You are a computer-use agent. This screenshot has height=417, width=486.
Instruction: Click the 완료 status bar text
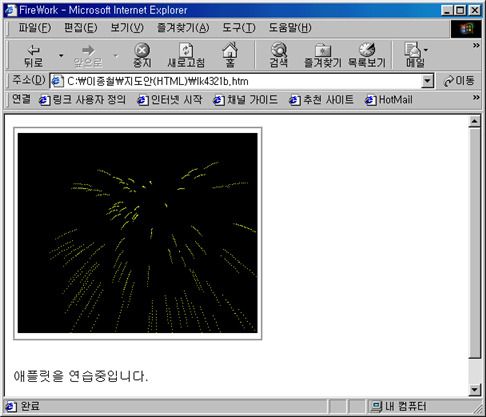coord(30,406)
